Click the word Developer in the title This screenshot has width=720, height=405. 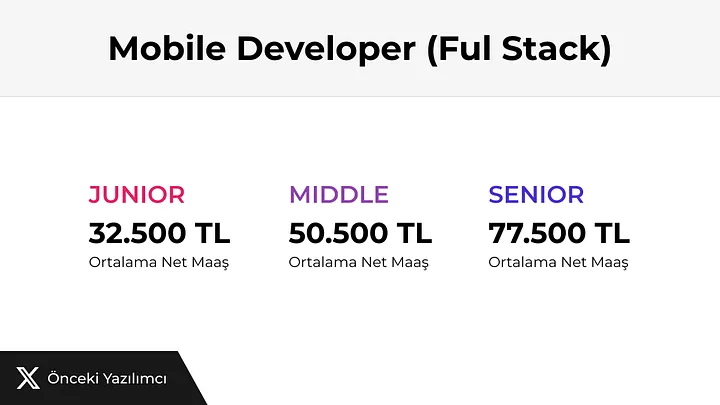pos(320,48)
